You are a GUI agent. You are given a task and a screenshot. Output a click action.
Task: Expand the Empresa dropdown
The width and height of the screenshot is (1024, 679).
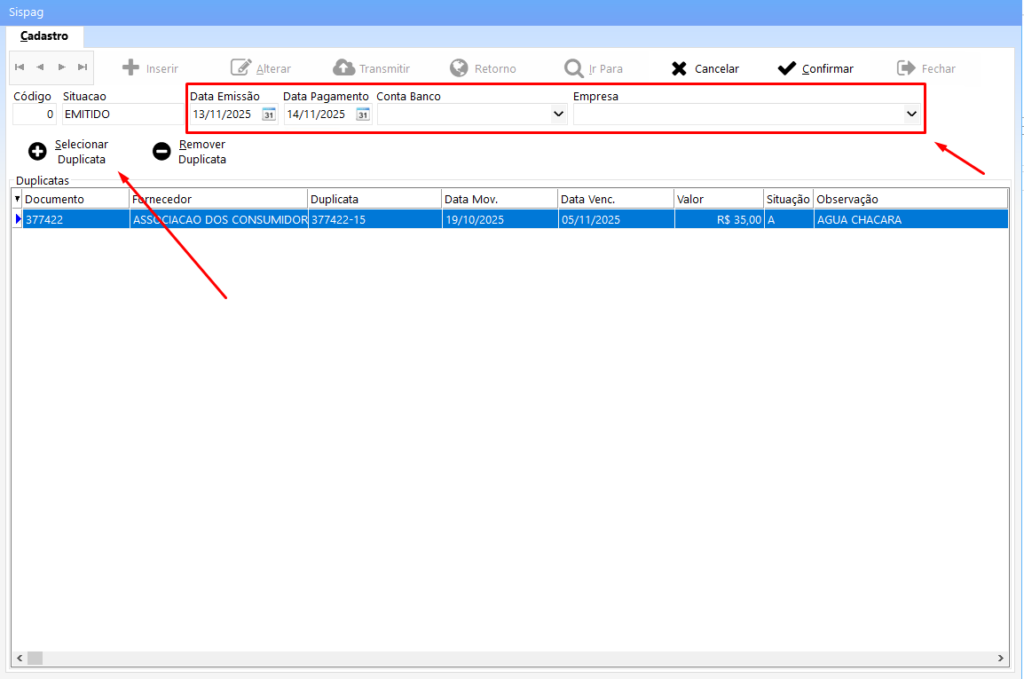tap(911, 114)
